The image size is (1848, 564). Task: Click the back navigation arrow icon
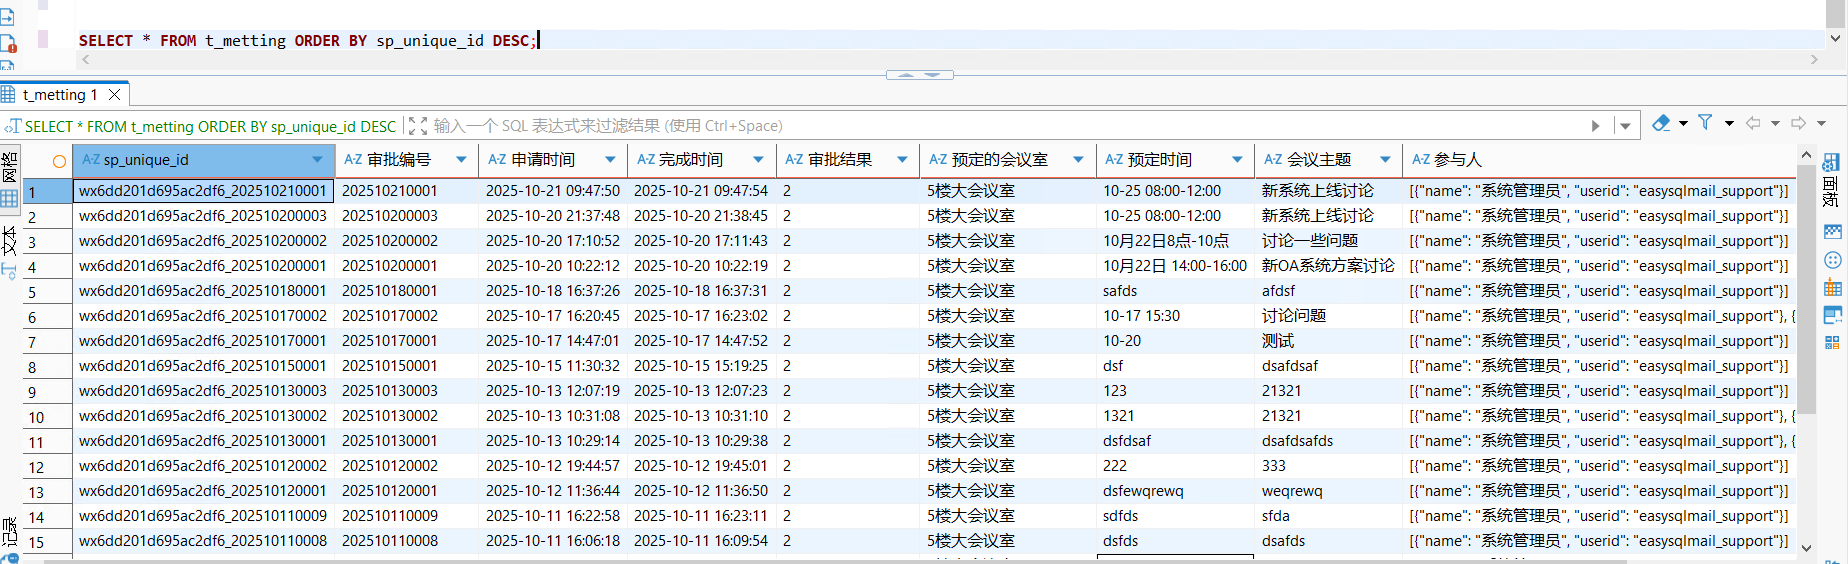pos(1753,123)
